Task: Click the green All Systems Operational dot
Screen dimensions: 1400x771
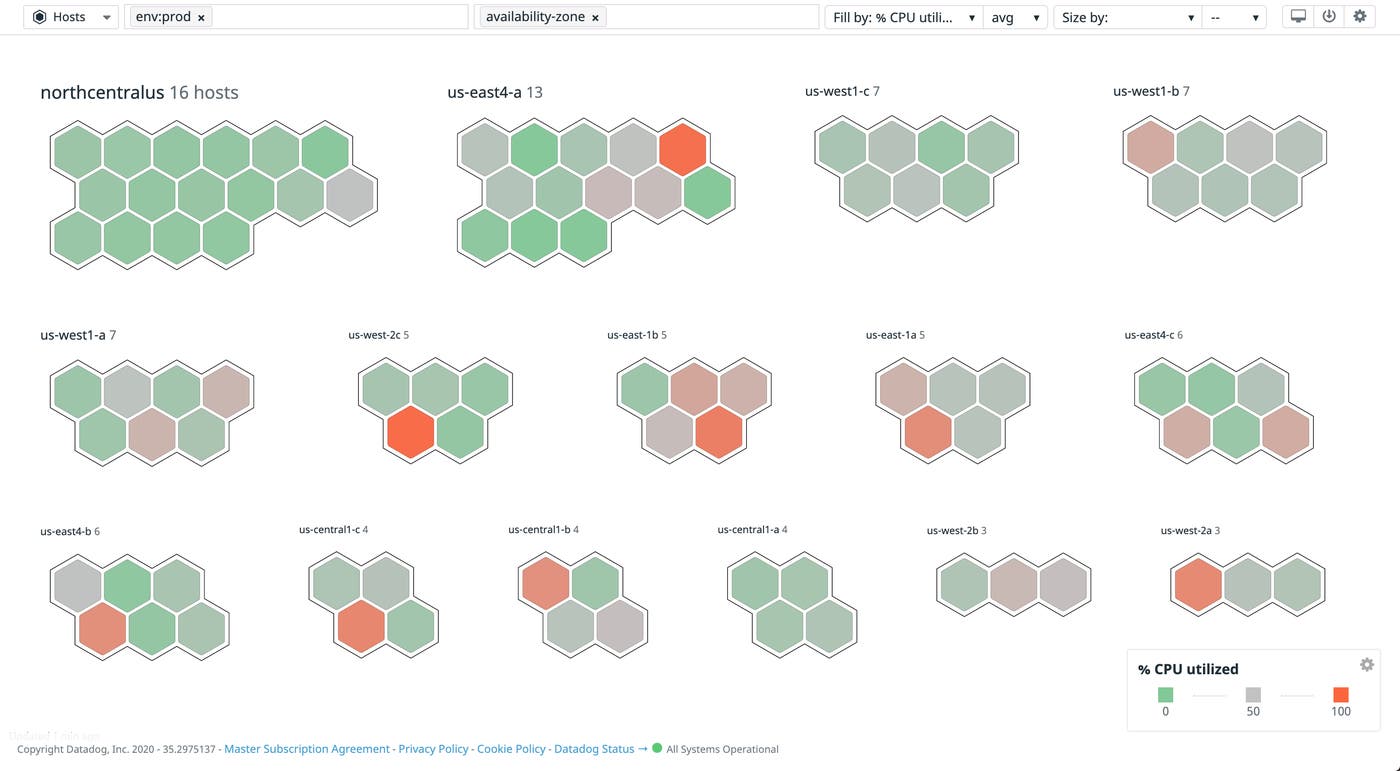Action: point(656,748)
